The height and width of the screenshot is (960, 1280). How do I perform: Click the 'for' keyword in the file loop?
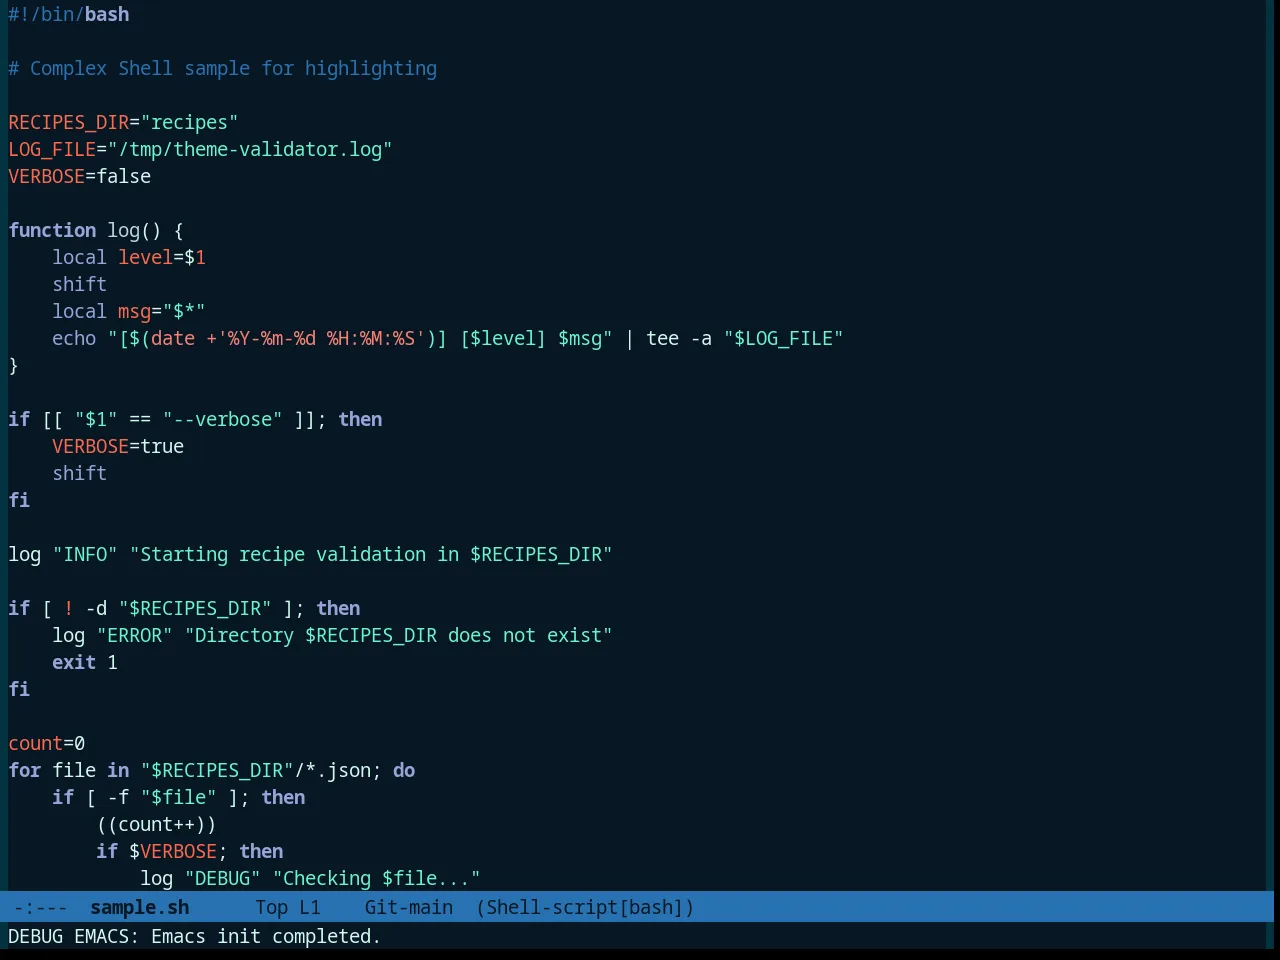[x=25, y=770]
